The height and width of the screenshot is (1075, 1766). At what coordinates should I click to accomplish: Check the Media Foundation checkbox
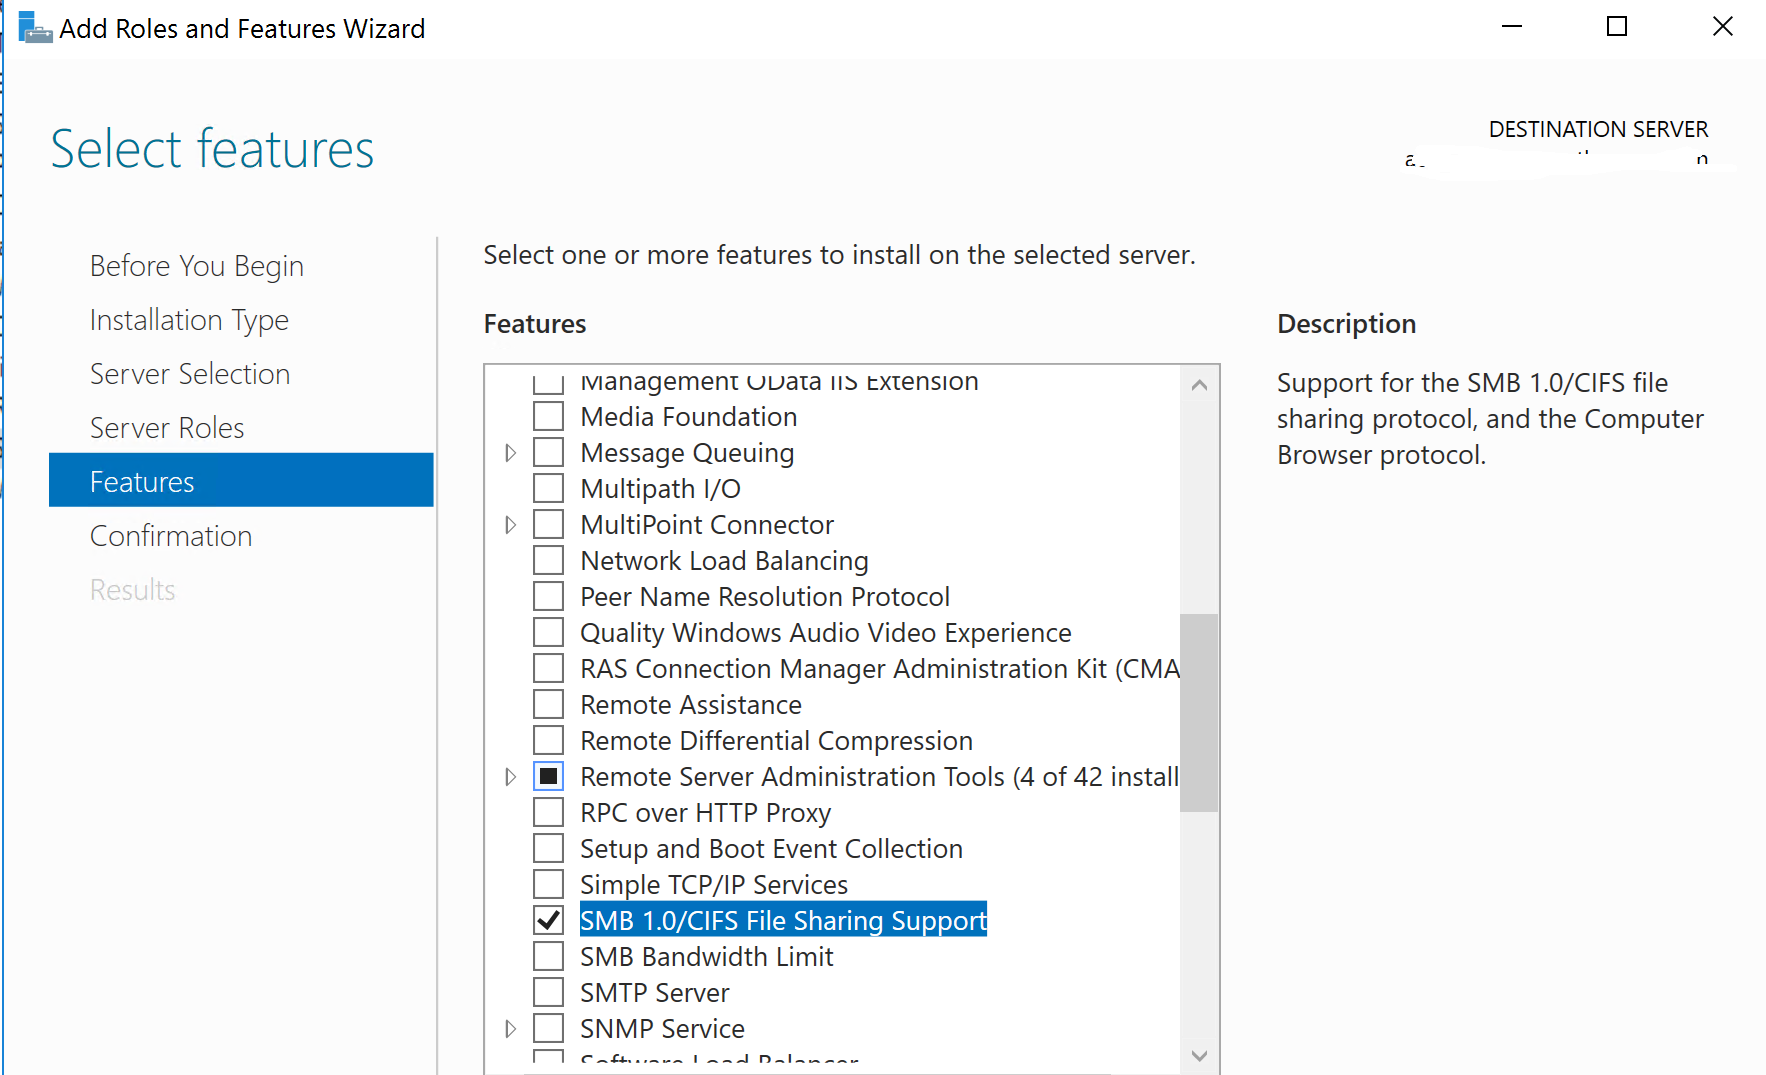(548, 417)
